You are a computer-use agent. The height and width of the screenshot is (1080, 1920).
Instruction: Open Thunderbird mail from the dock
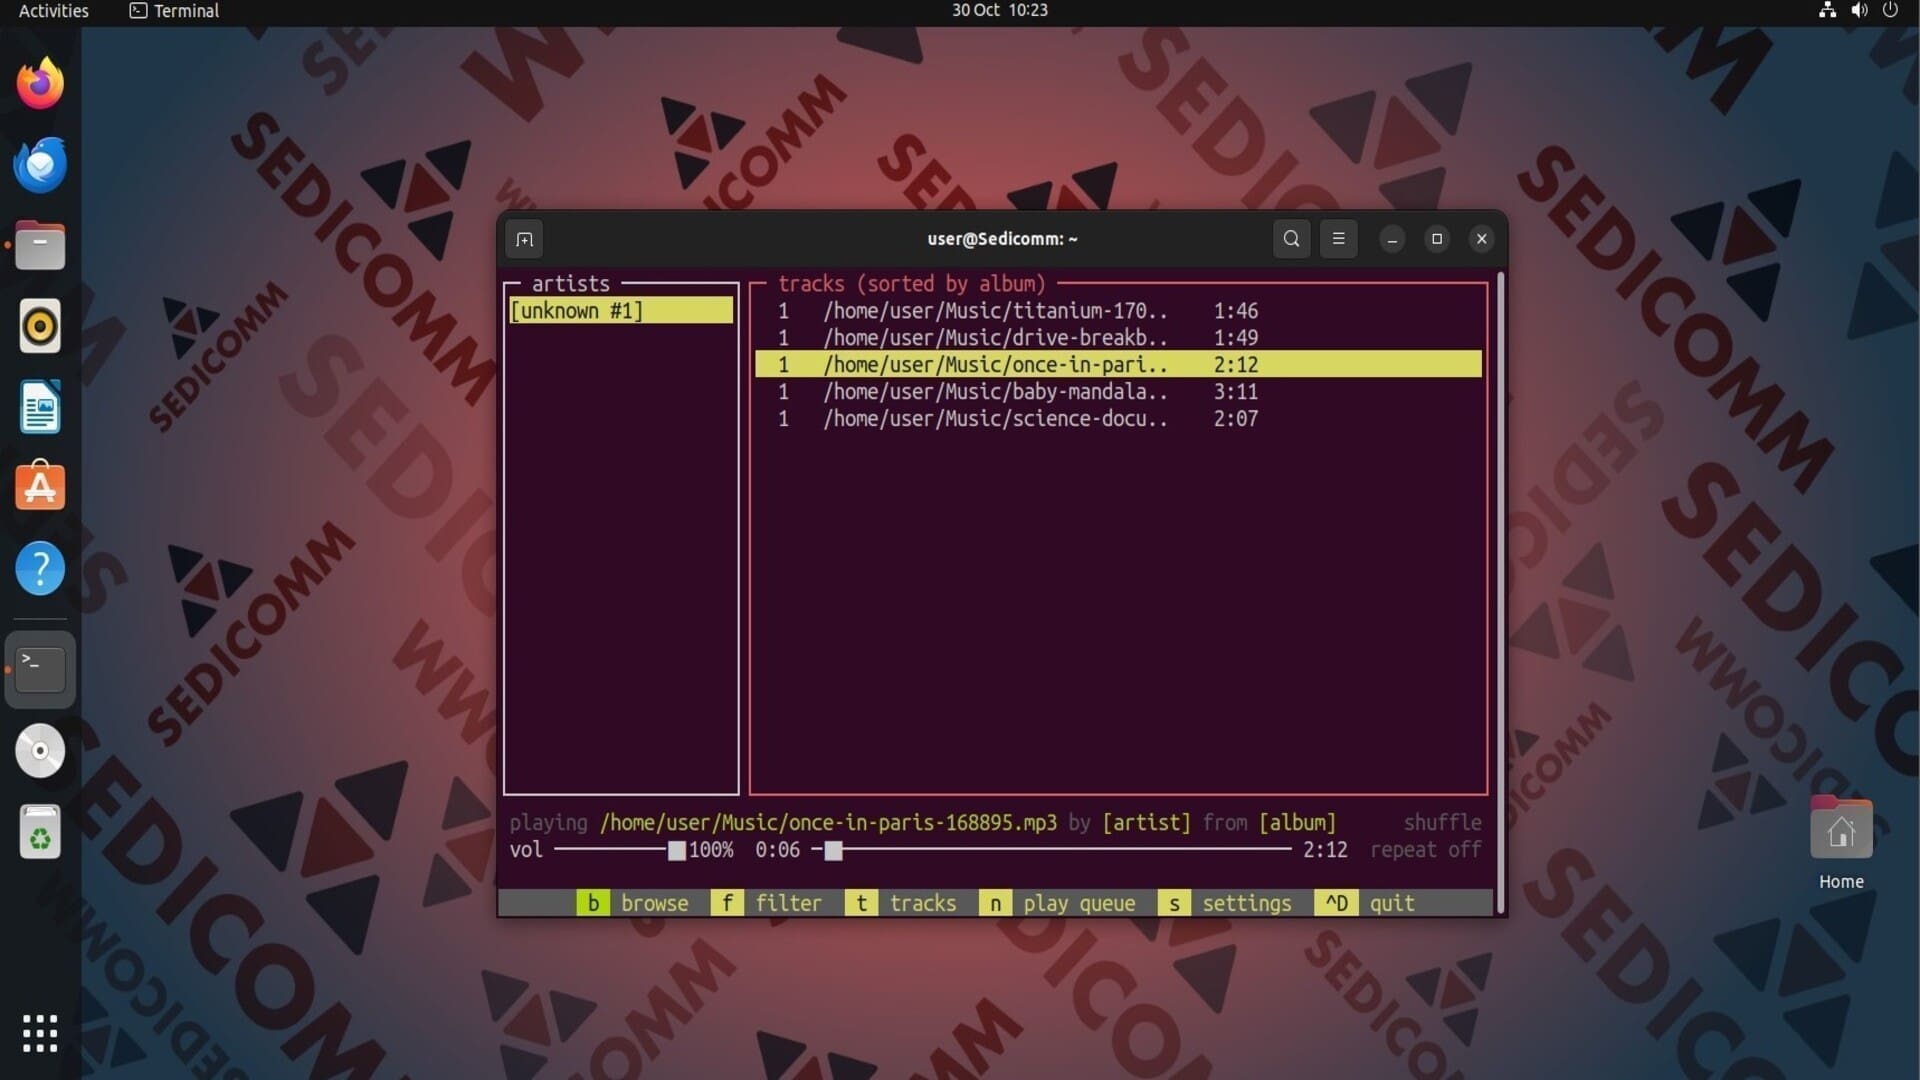[40, 165]
